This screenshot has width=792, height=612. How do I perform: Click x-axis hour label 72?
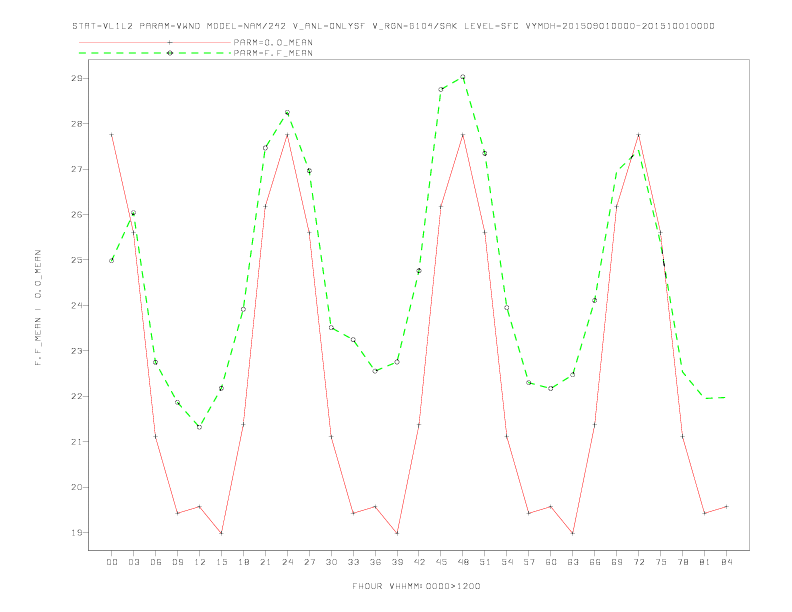(x=639, y=562)
